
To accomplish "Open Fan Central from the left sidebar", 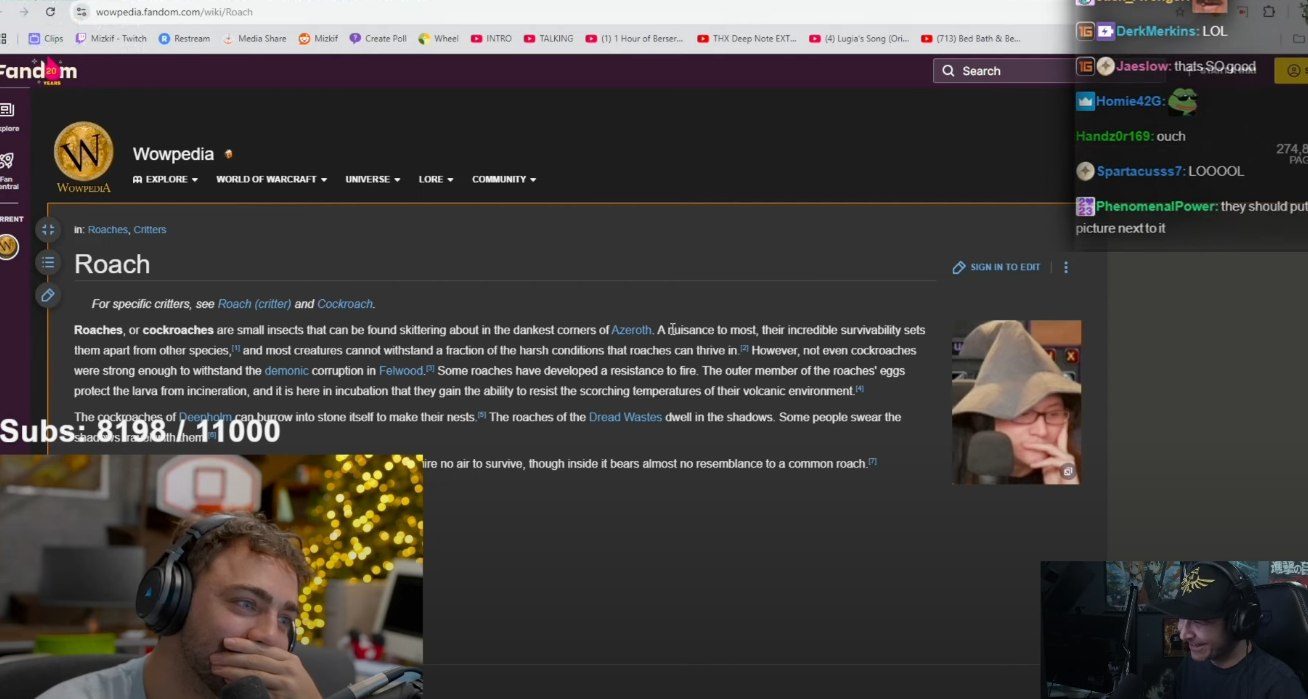I will [x=9, y=165].
